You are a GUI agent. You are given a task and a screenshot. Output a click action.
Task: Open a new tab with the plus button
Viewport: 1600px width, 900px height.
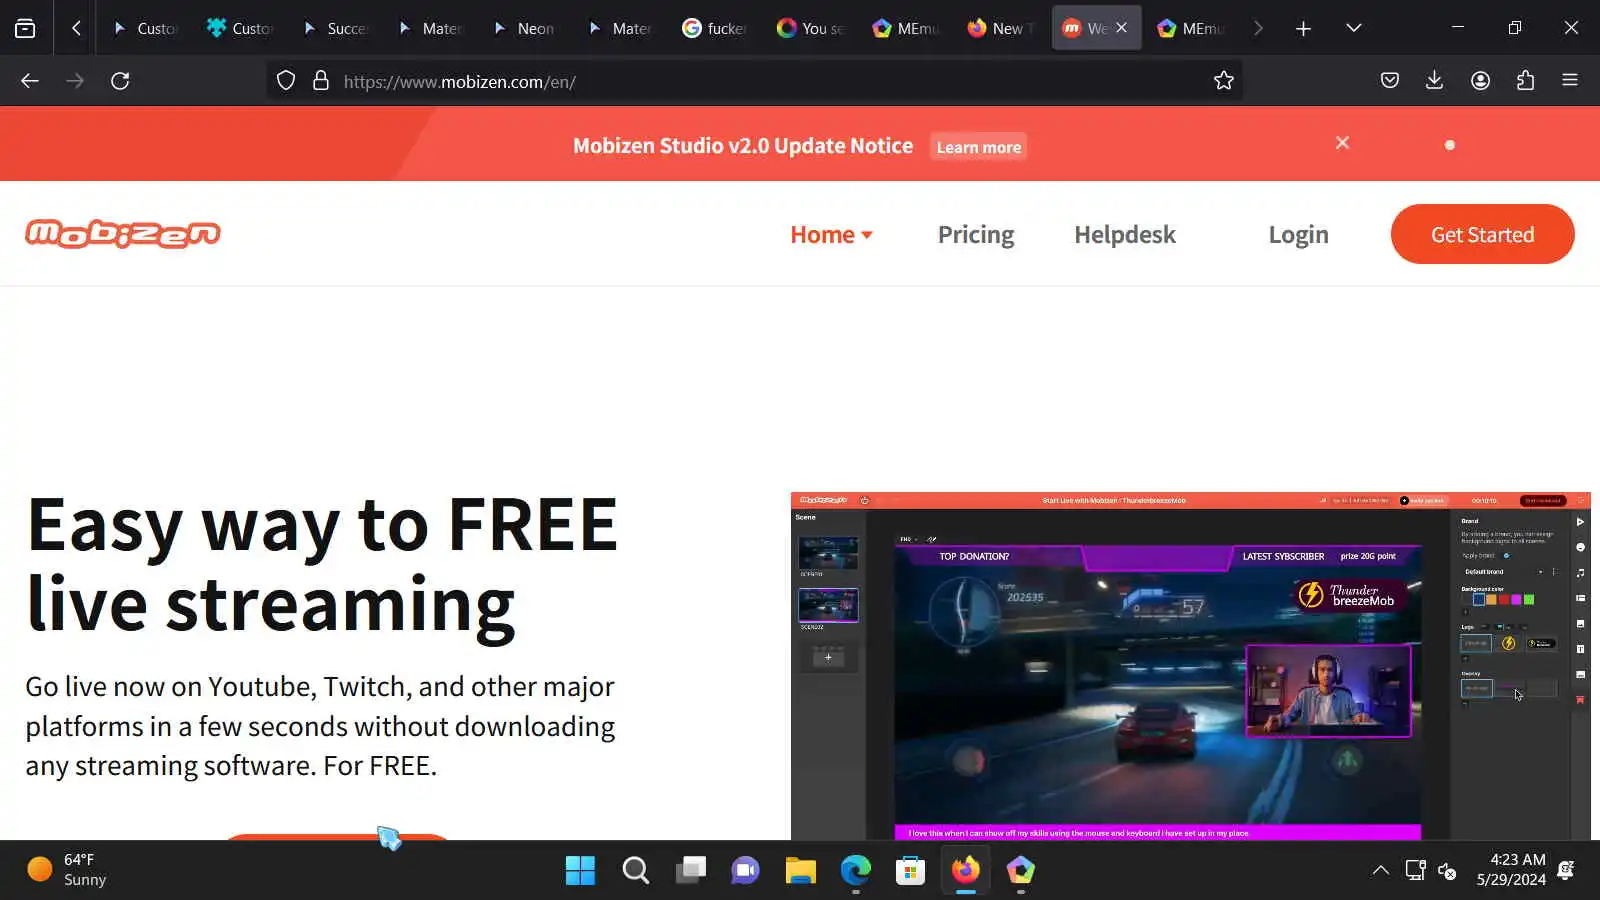(x=1303, y=28)
